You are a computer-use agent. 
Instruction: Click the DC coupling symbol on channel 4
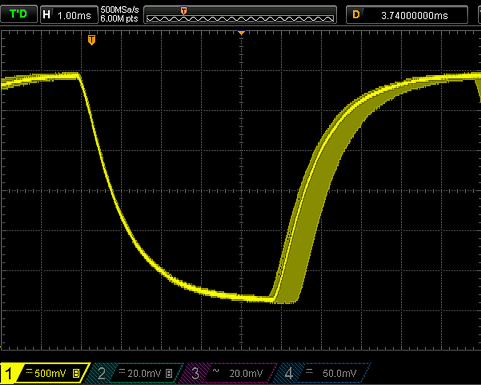(309, 371)
